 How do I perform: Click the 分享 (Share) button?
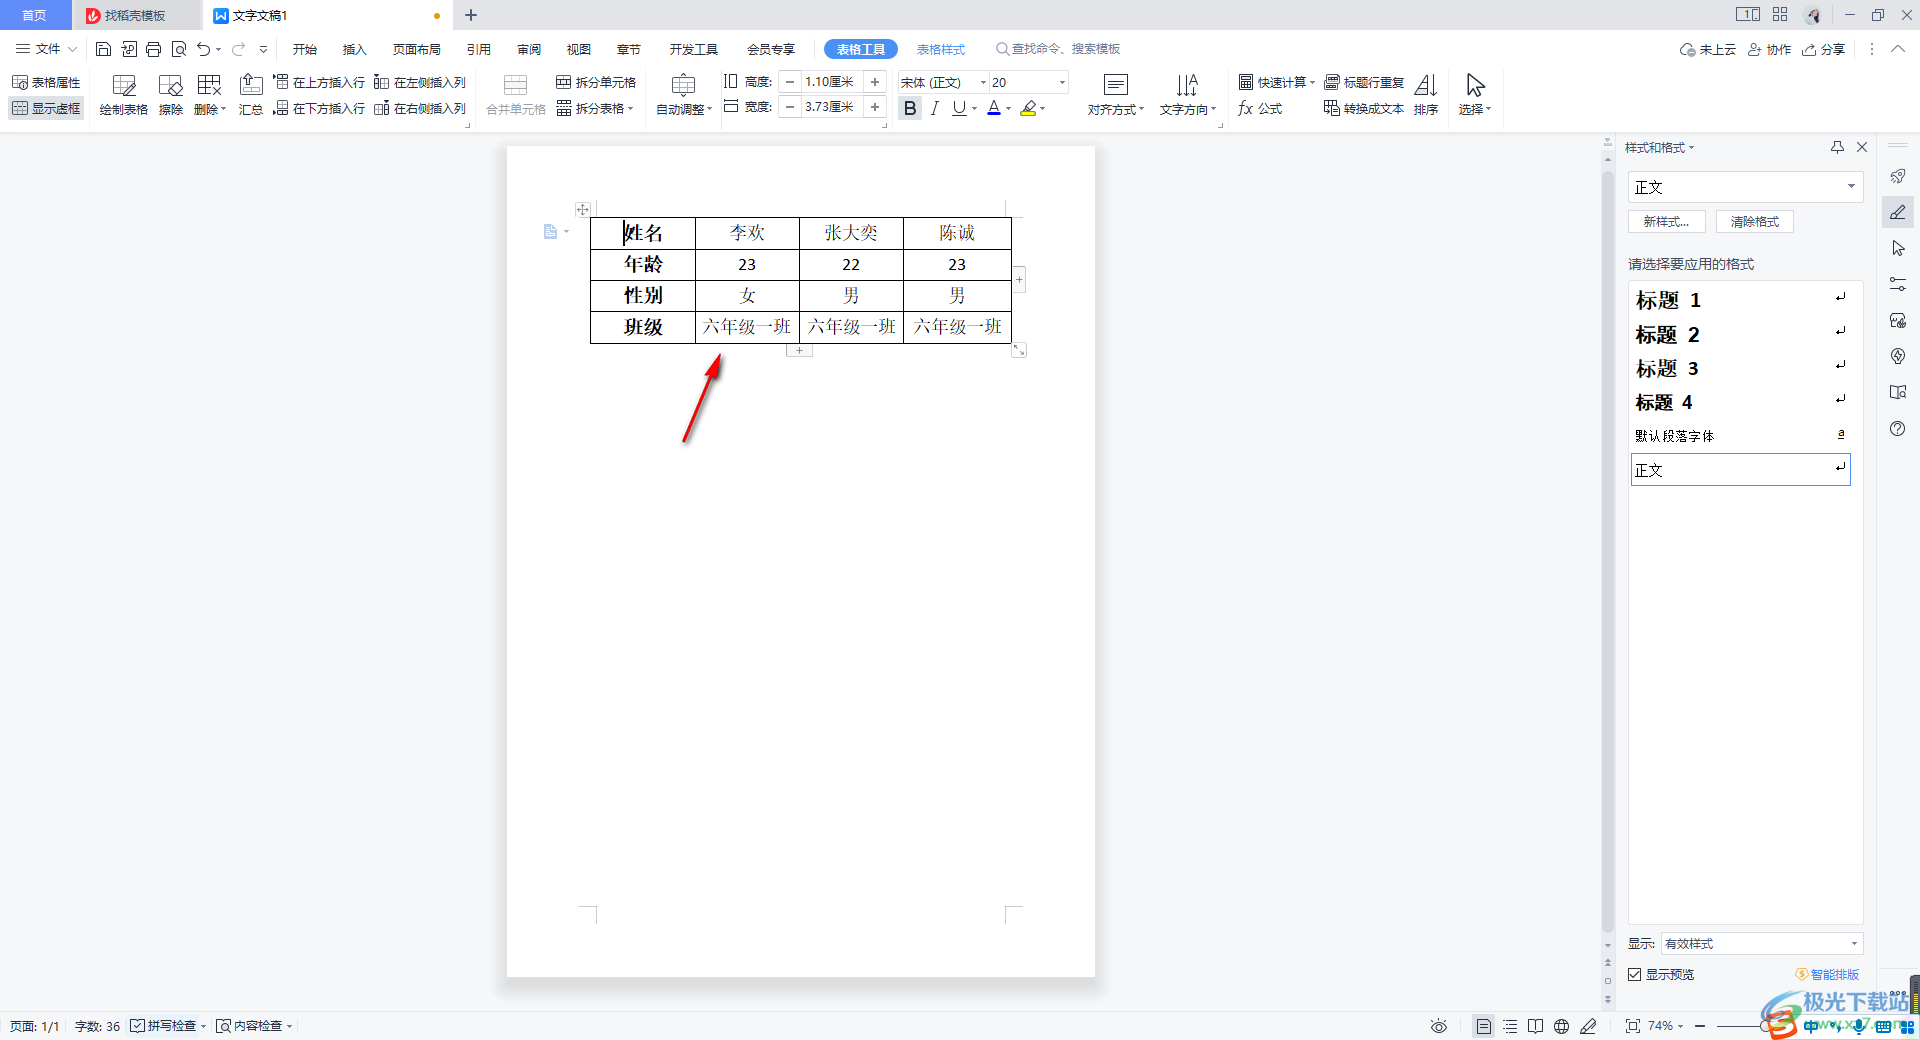[x=1824, y=49]
